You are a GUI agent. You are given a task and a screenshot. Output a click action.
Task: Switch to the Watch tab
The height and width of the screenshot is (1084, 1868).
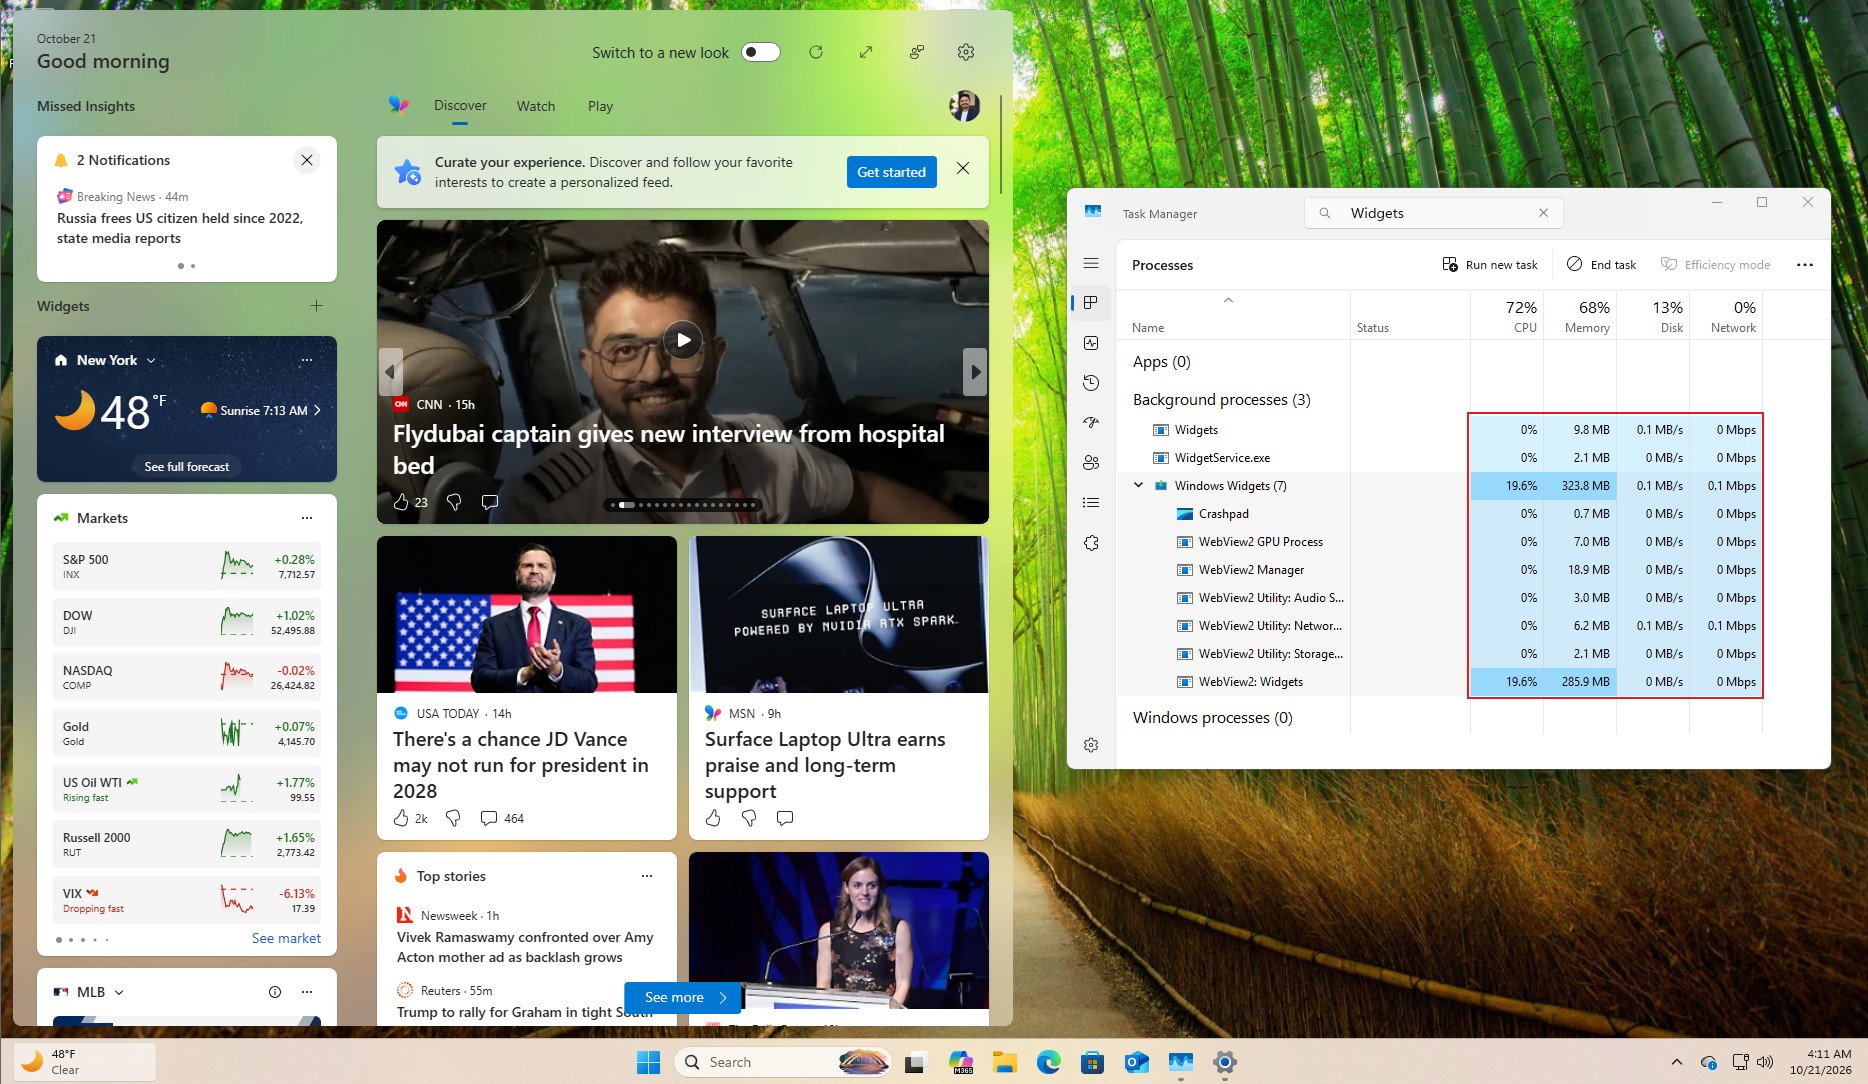tap(536, 106)
